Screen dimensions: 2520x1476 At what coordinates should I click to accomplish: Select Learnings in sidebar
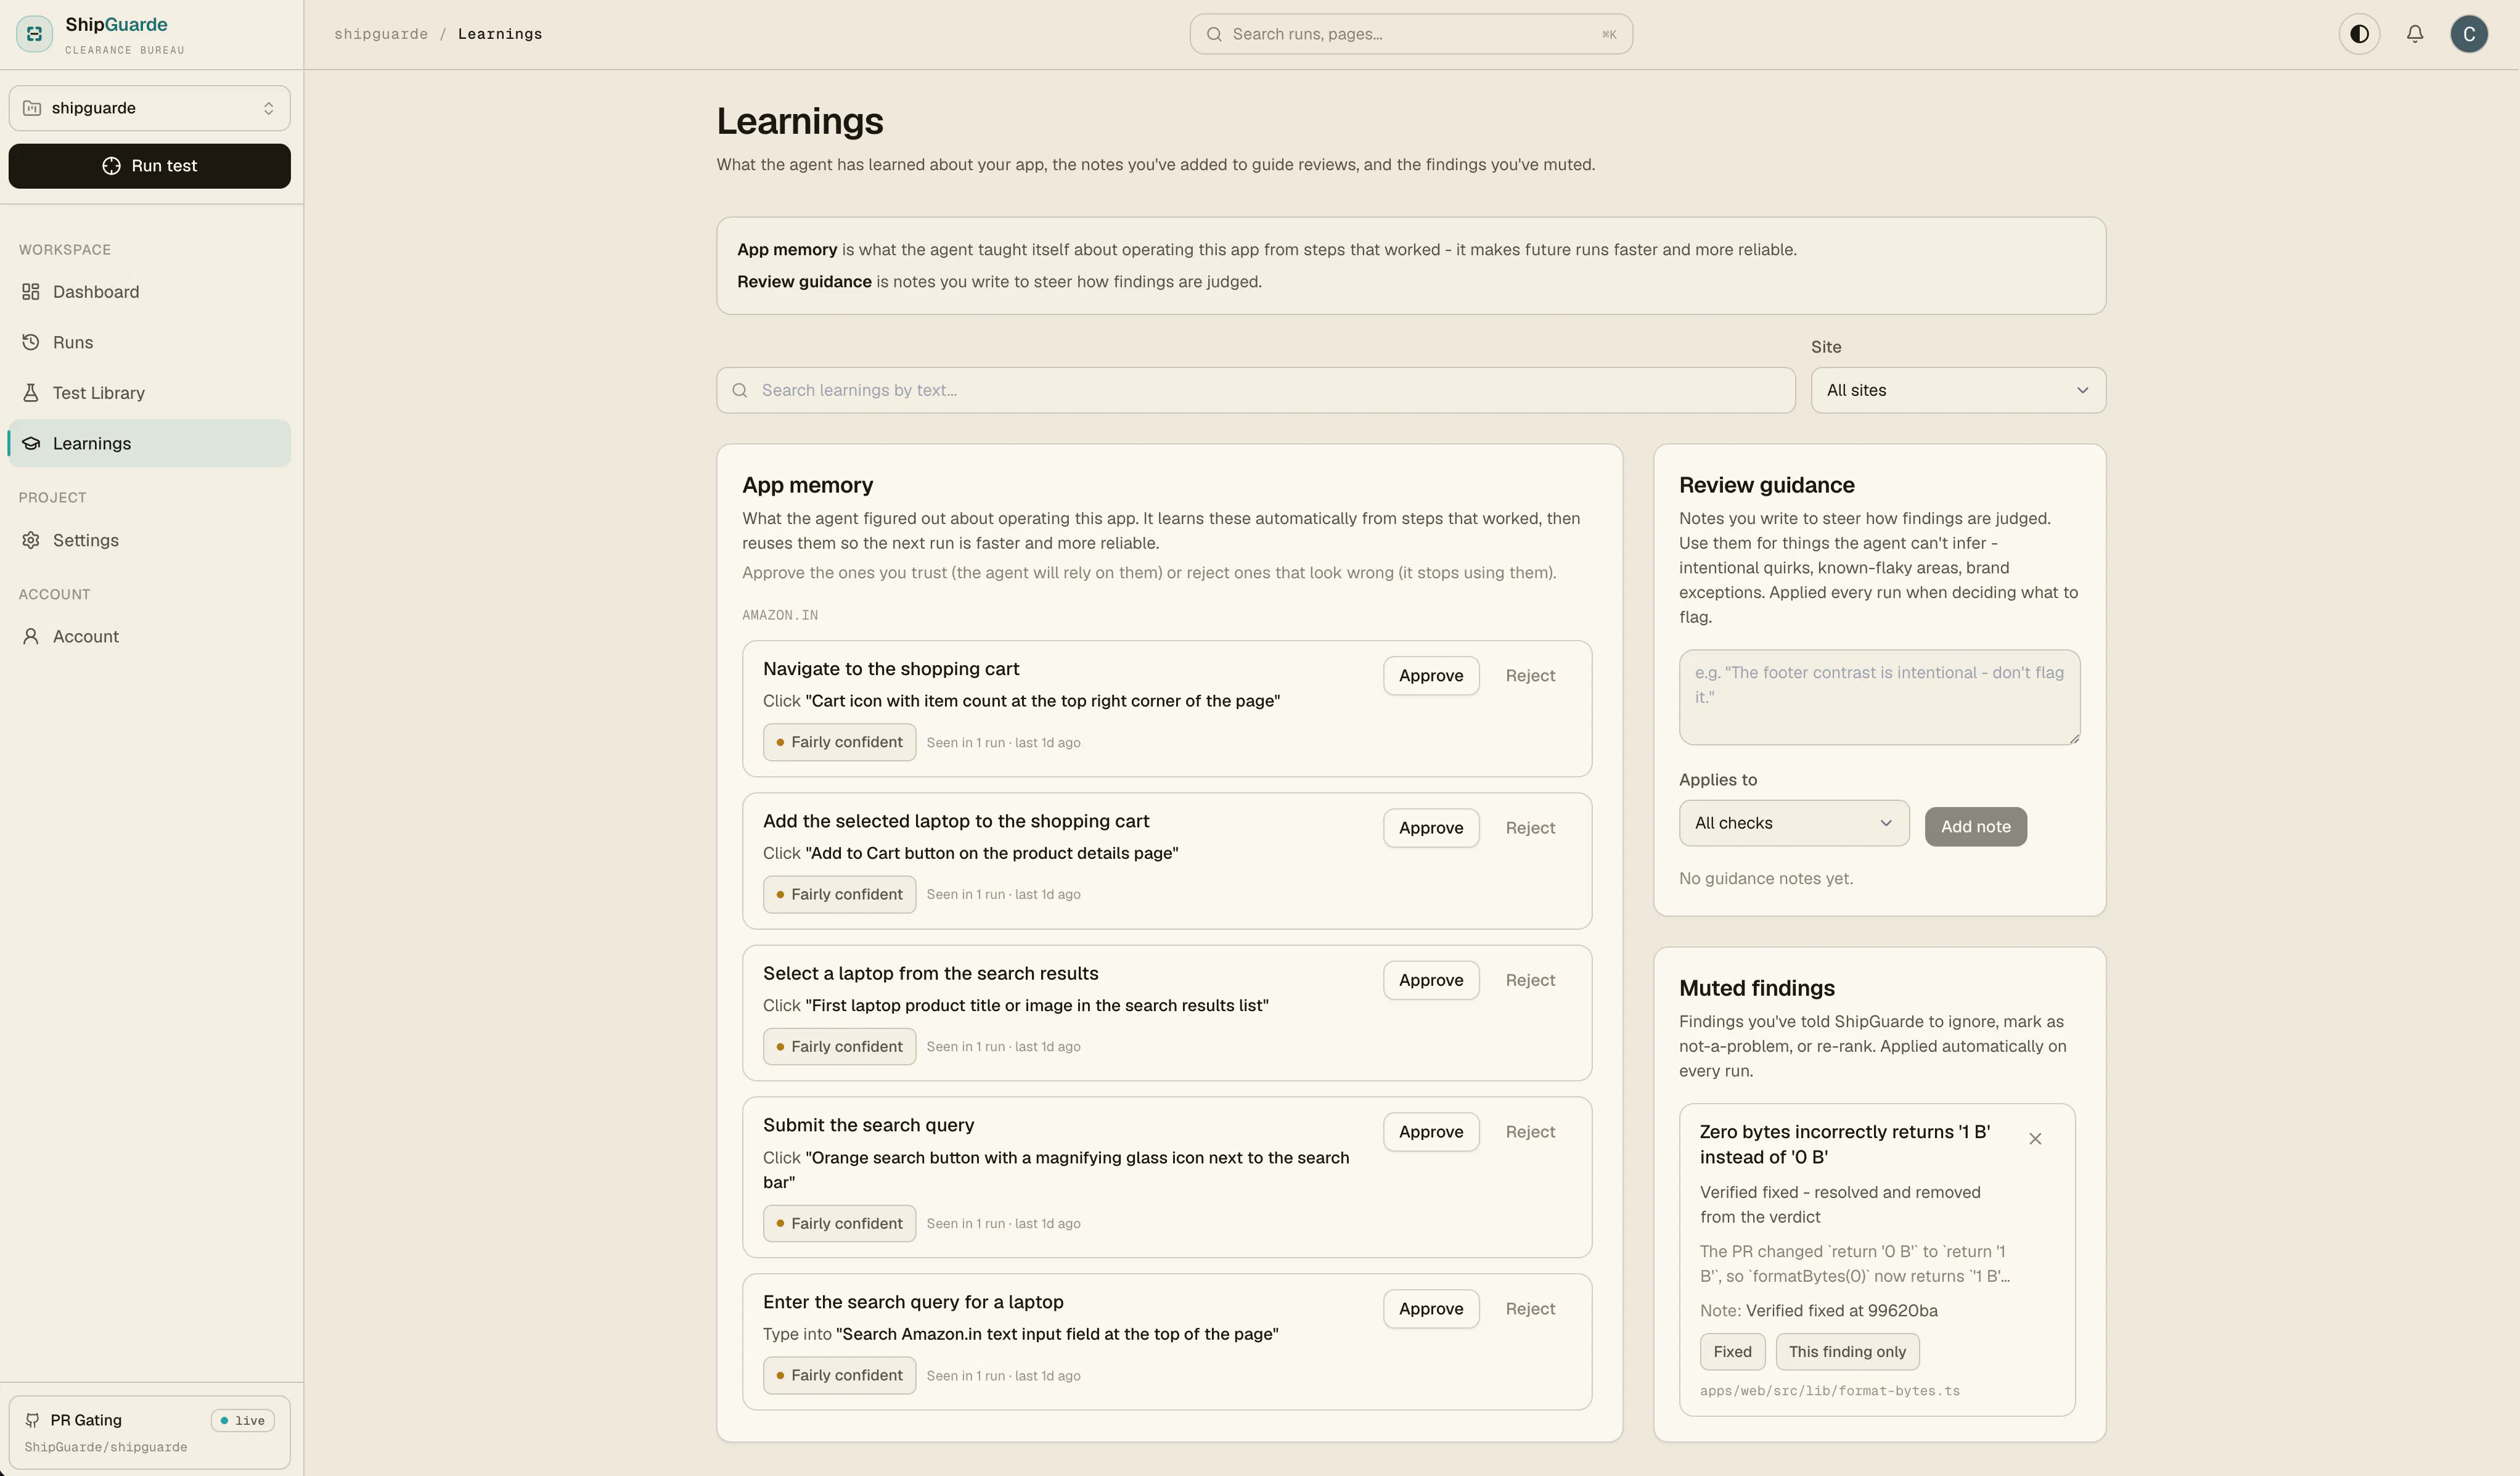click(150, 443)
